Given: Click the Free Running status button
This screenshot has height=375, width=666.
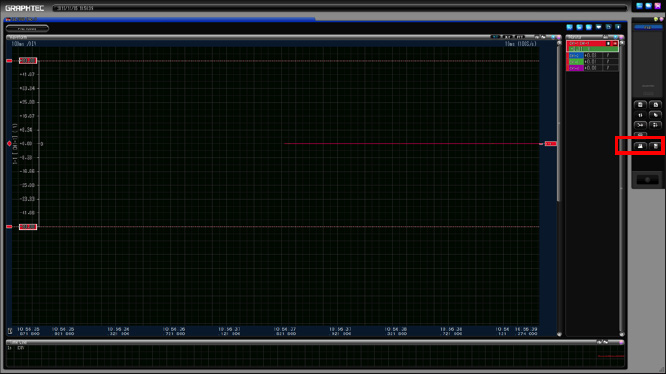Looking at the screenshot, I should point(27,29).
